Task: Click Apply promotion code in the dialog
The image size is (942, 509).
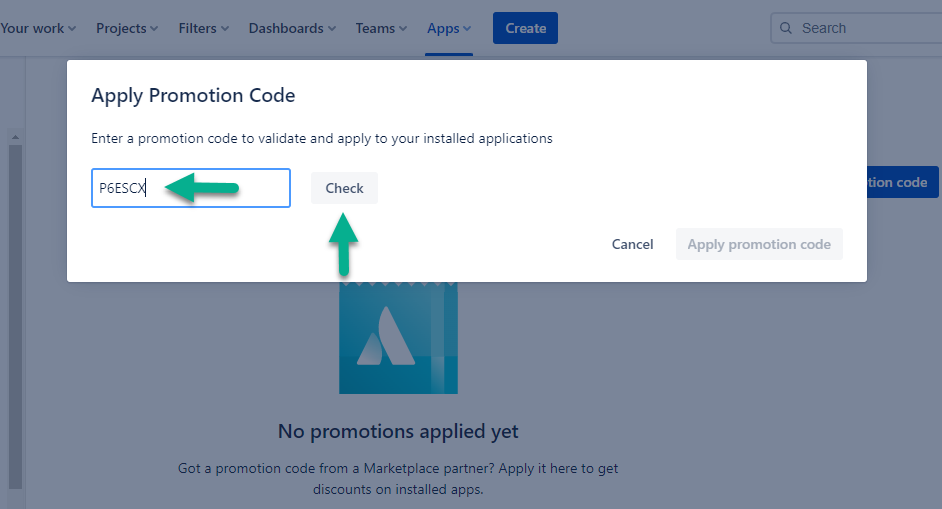Action: (759, 244)
